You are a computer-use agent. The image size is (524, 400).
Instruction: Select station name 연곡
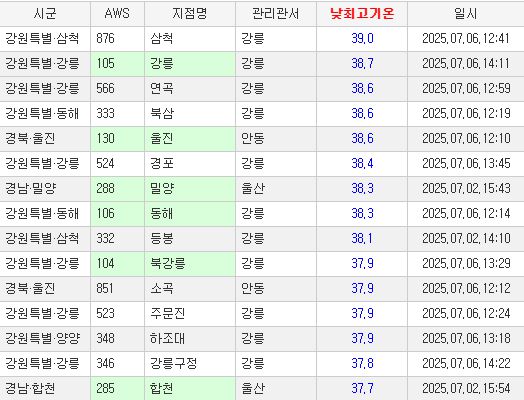coord(161,89)
